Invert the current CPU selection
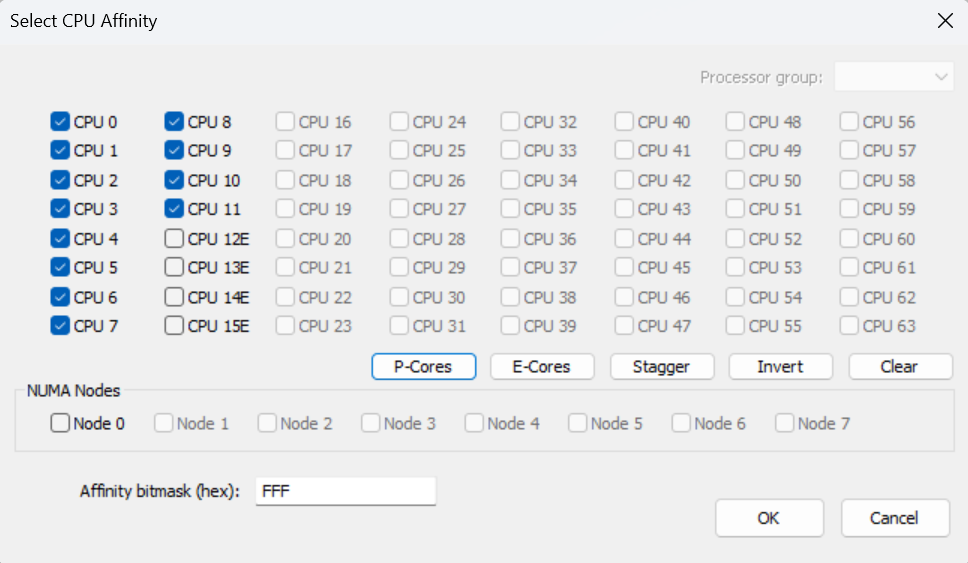Viewport: 968px width, 563px height. click(780, 367)
